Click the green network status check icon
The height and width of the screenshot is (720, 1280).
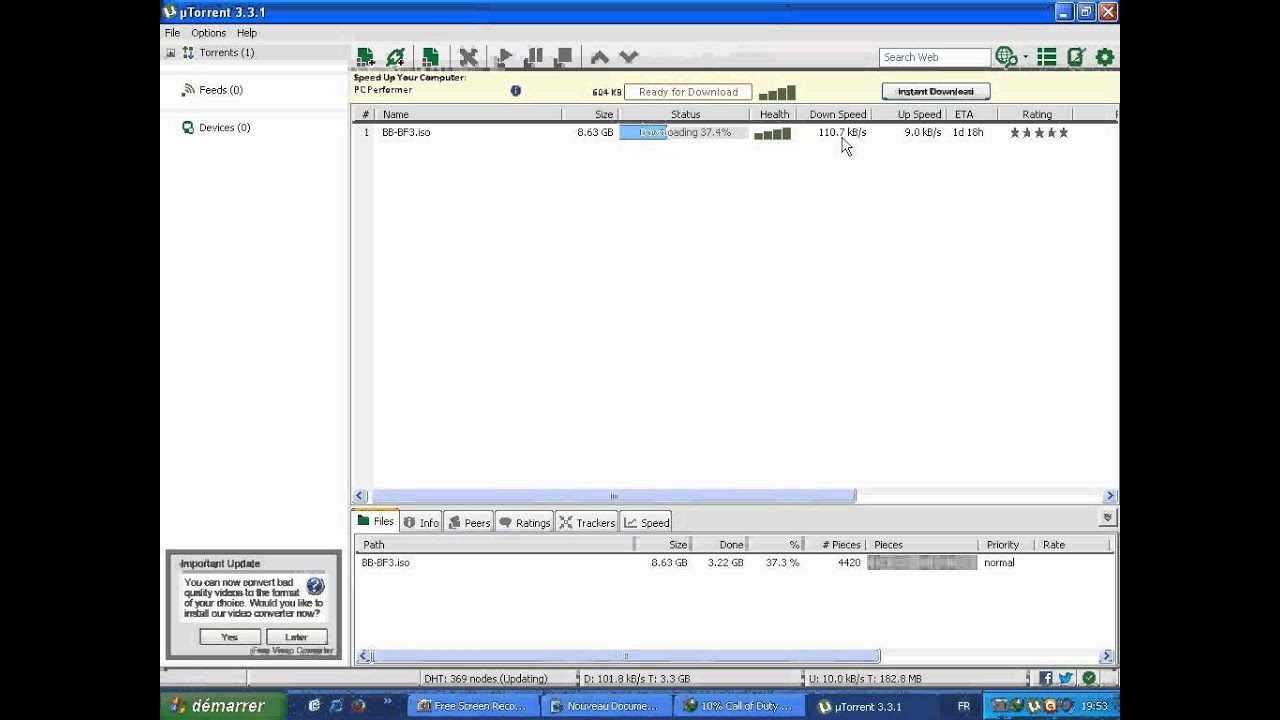click(x=1089, y=678)
